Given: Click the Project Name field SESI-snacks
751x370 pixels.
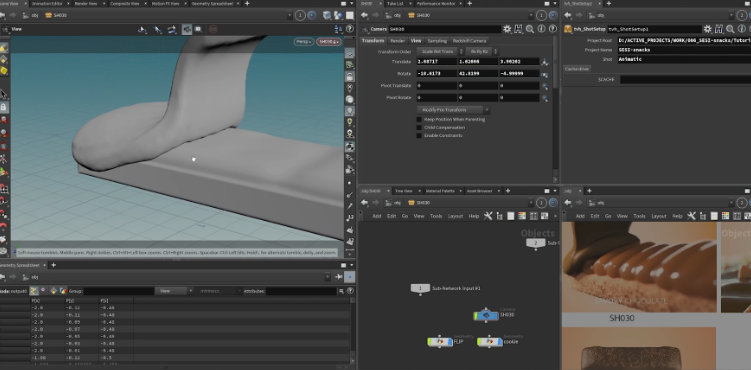Looking at the screenshot, I should point(684,50).
